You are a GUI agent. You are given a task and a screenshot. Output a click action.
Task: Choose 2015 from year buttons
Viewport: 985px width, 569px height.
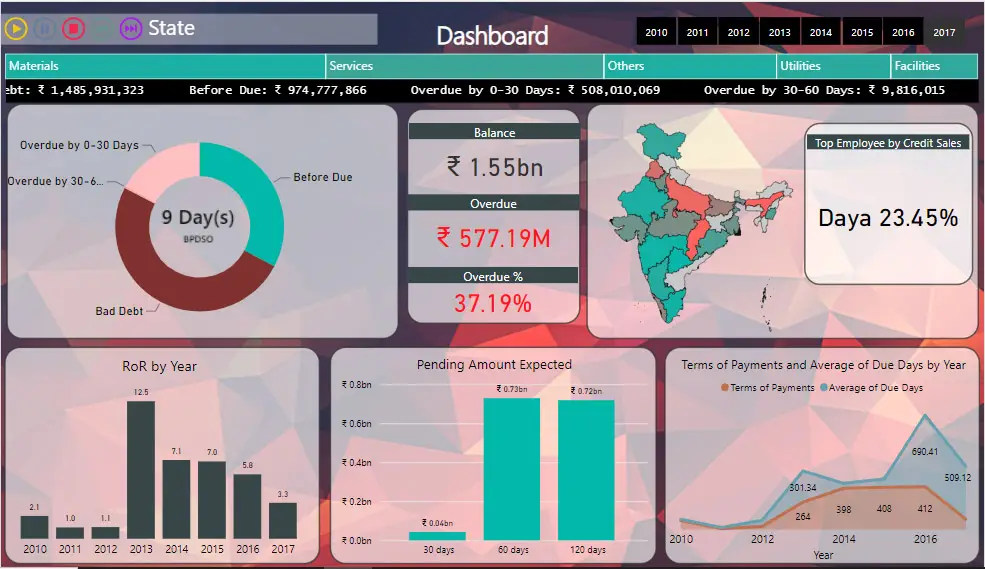(x=862, y=32)
